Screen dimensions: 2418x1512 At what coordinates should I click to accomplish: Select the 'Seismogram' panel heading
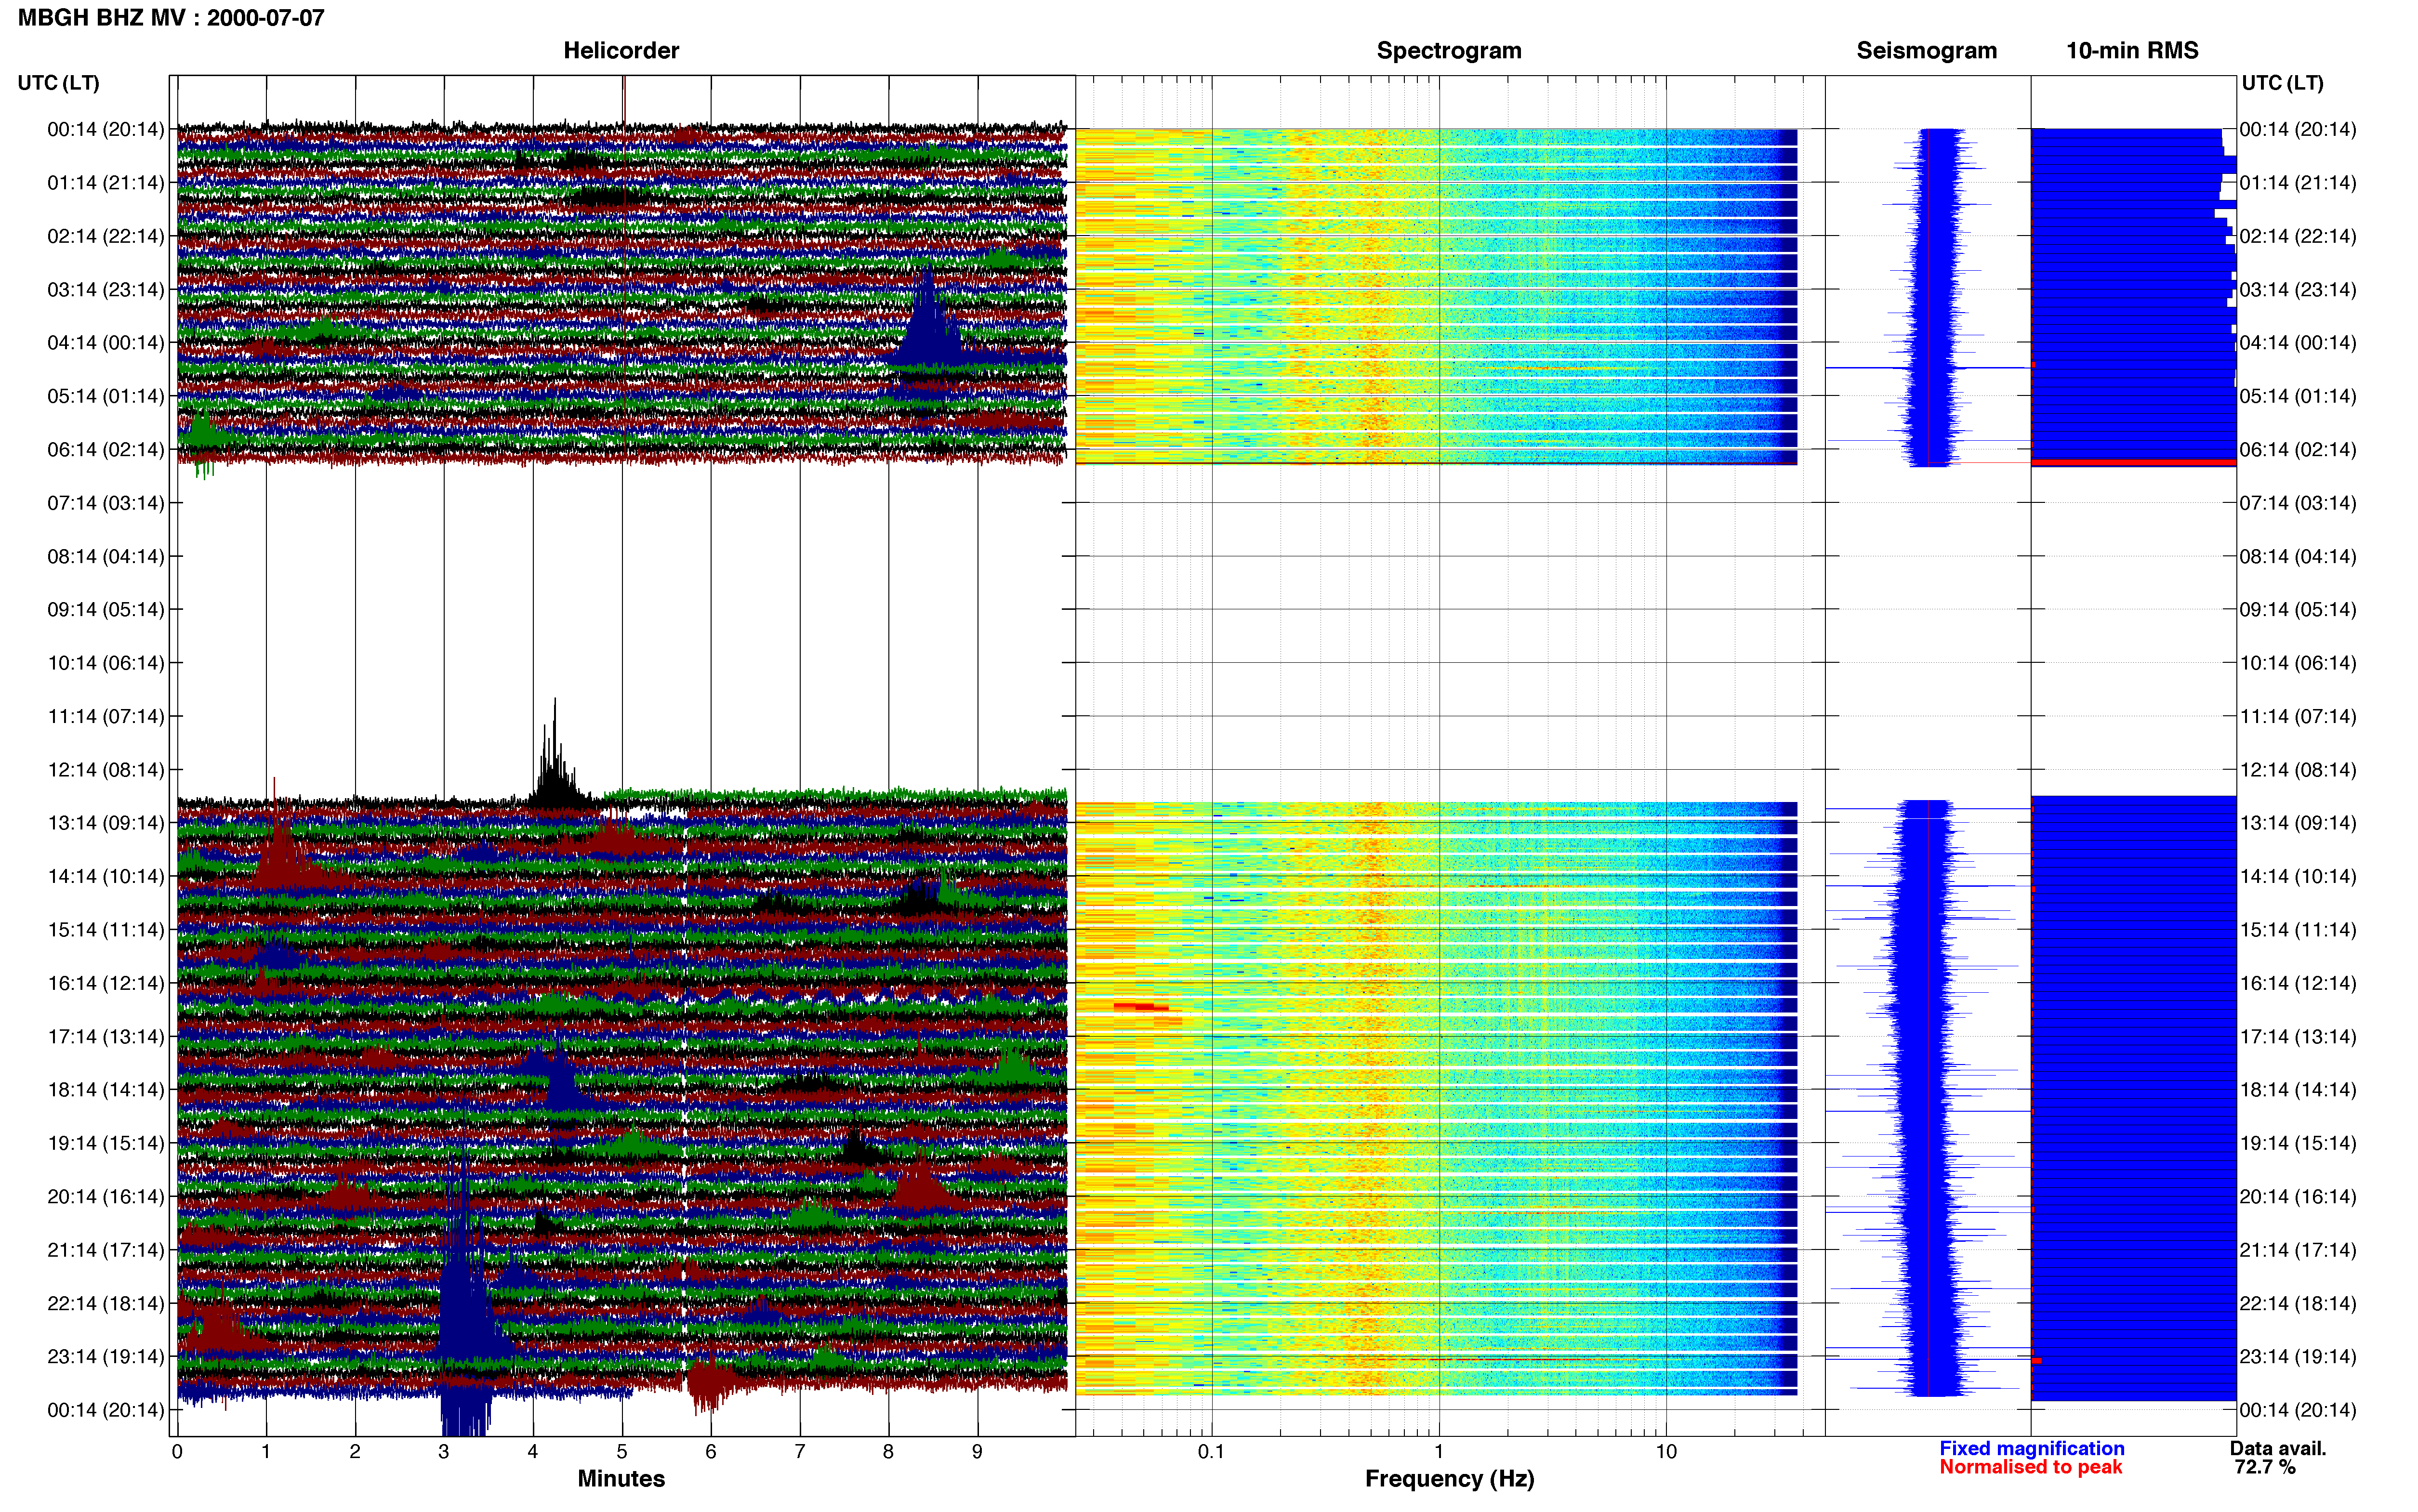tap(1926, 50)
